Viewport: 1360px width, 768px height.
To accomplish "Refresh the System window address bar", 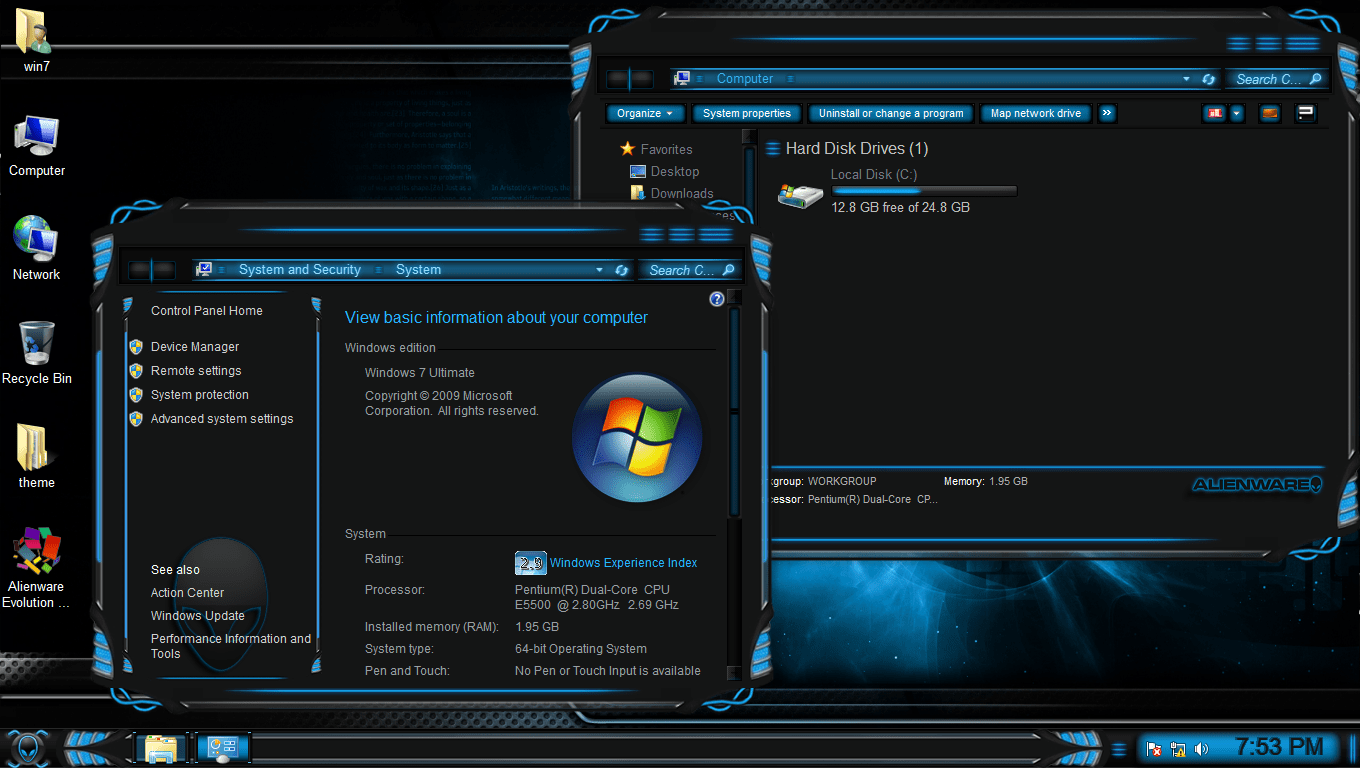I will click(x=621, y=270).
